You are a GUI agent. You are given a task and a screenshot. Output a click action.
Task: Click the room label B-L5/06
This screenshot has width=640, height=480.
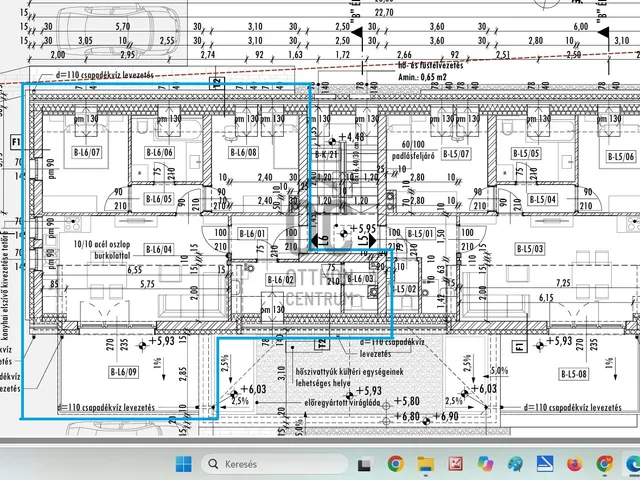pyautogui.click(x=621, y=156)
